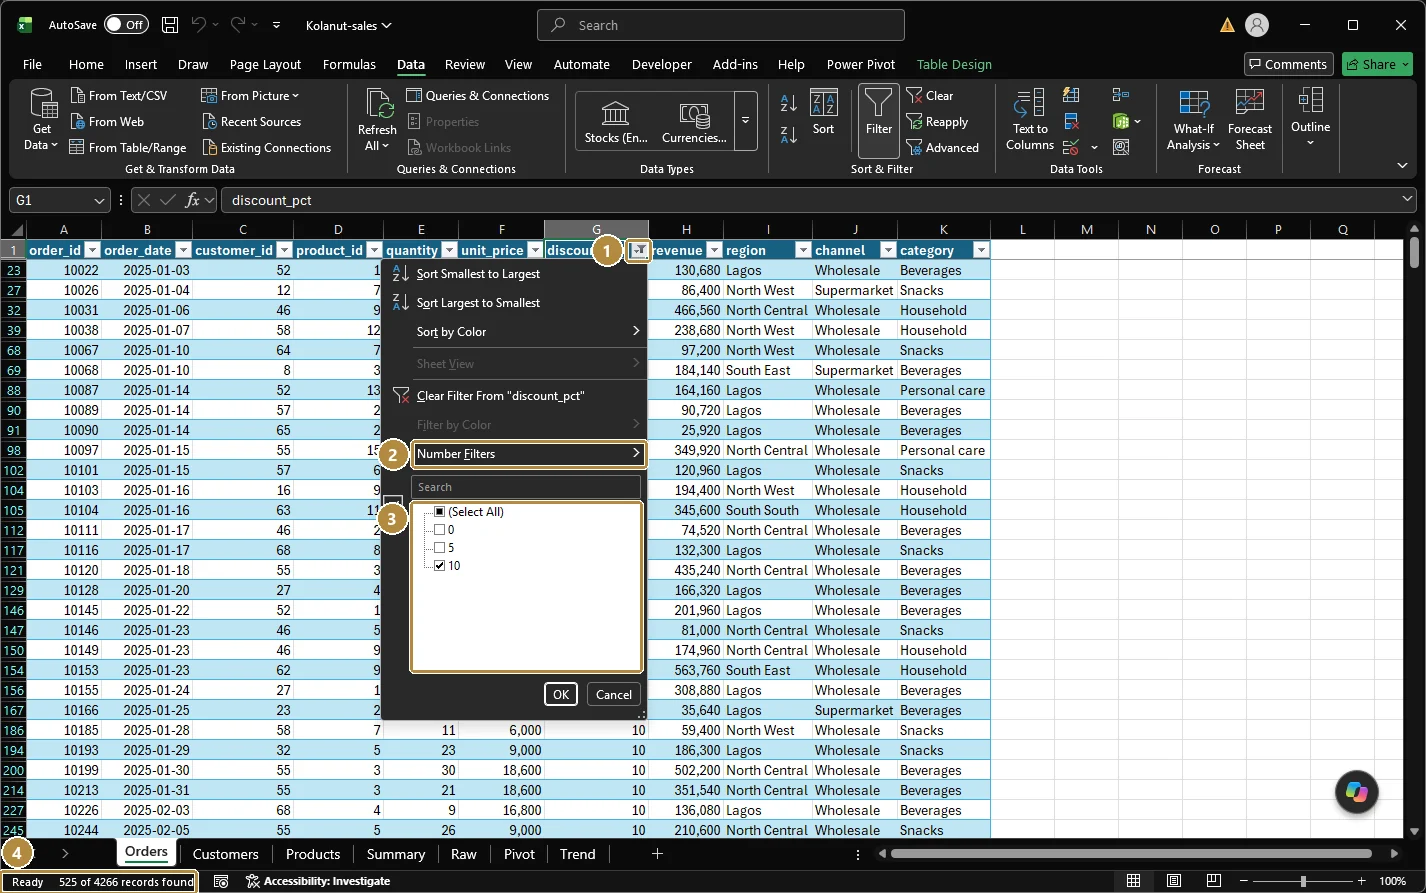Viewport: 1426px width, 893px height.
Task: Adjust the zoom slider in status bar
Action: coord(1303,881)
